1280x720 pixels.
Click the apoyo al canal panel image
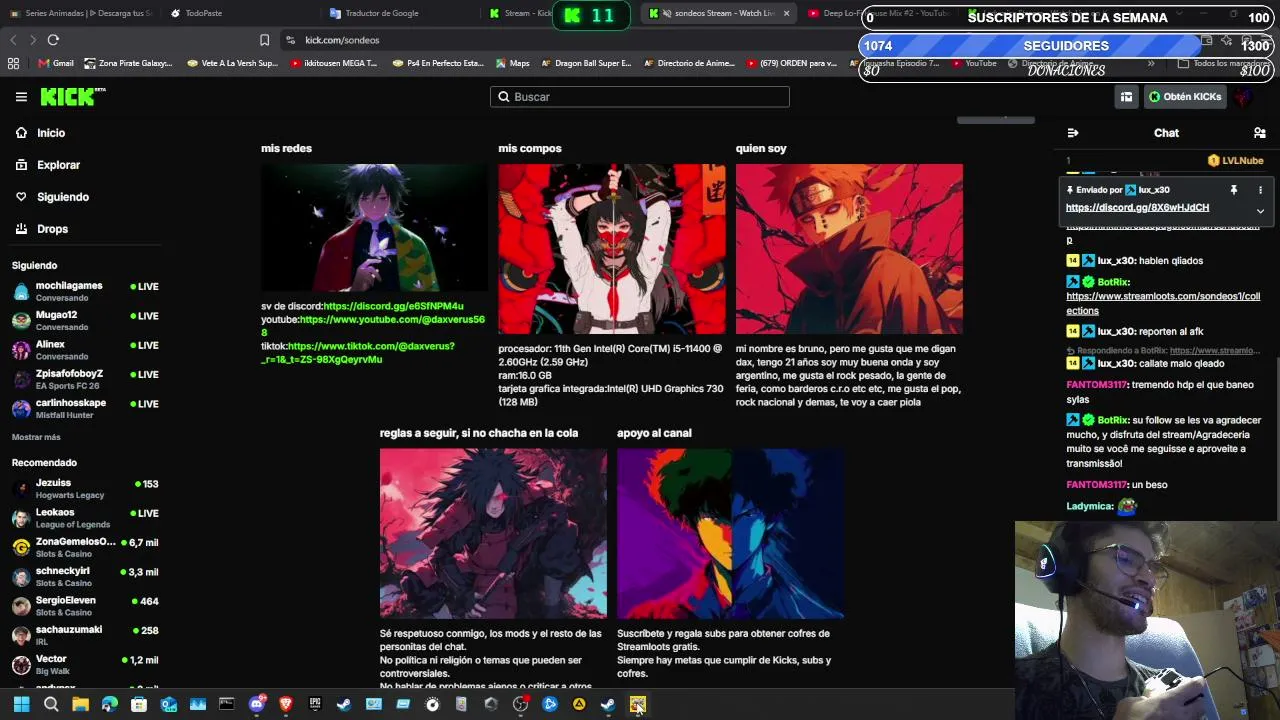click(x=730, y=534)
